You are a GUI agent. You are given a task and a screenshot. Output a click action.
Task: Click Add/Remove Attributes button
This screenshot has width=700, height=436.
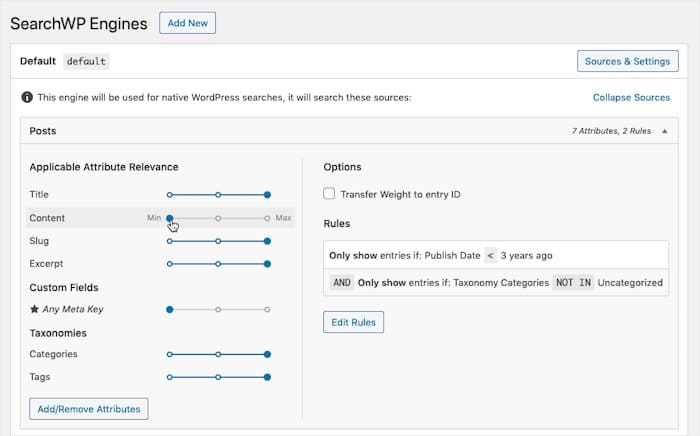coord(89,408)
